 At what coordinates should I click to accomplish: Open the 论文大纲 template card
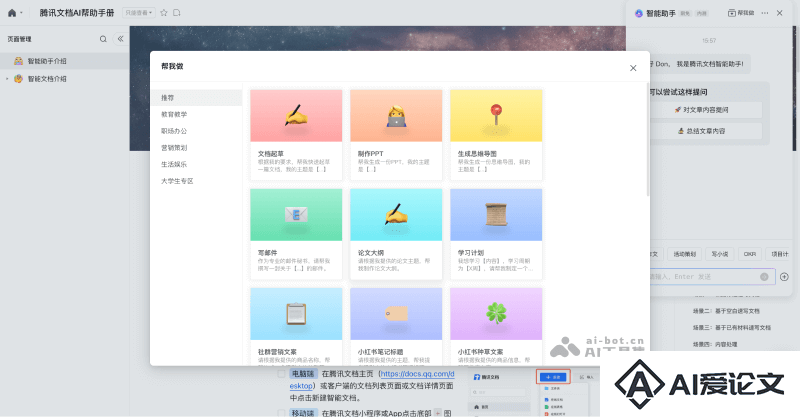[x=396, y=234]
